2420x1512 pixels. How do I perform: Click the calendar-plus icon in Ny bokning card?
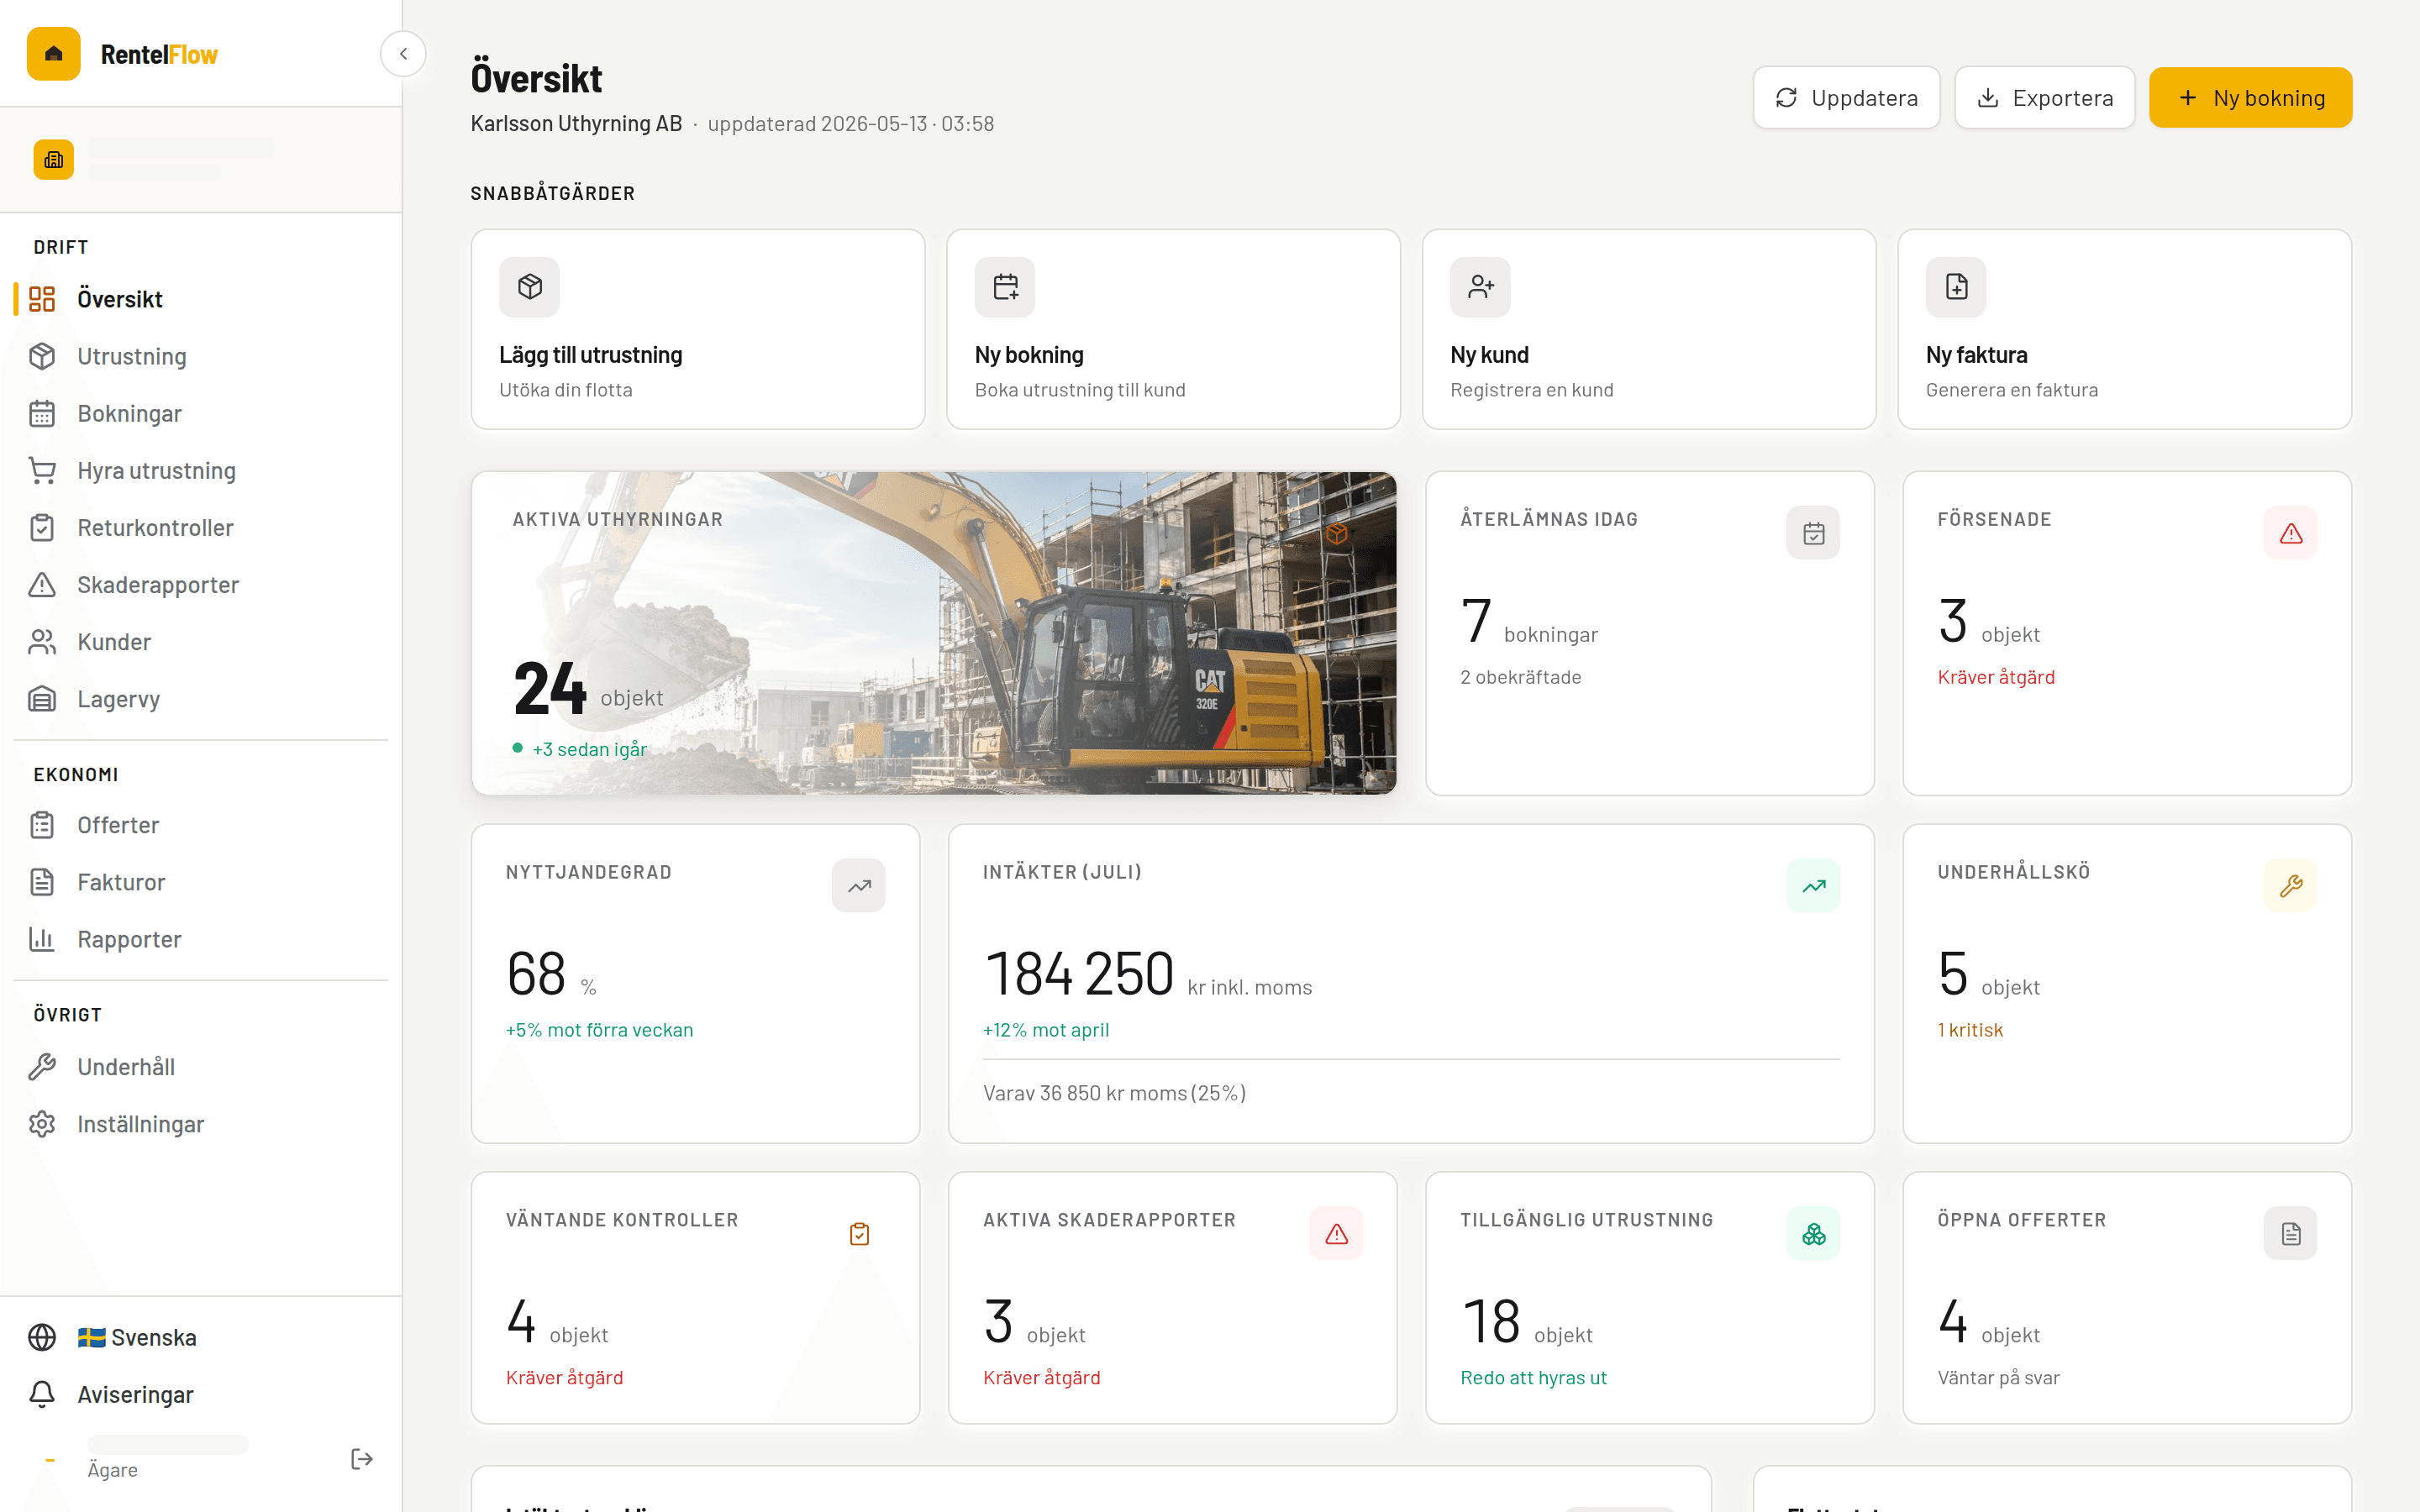[1005, 287]
